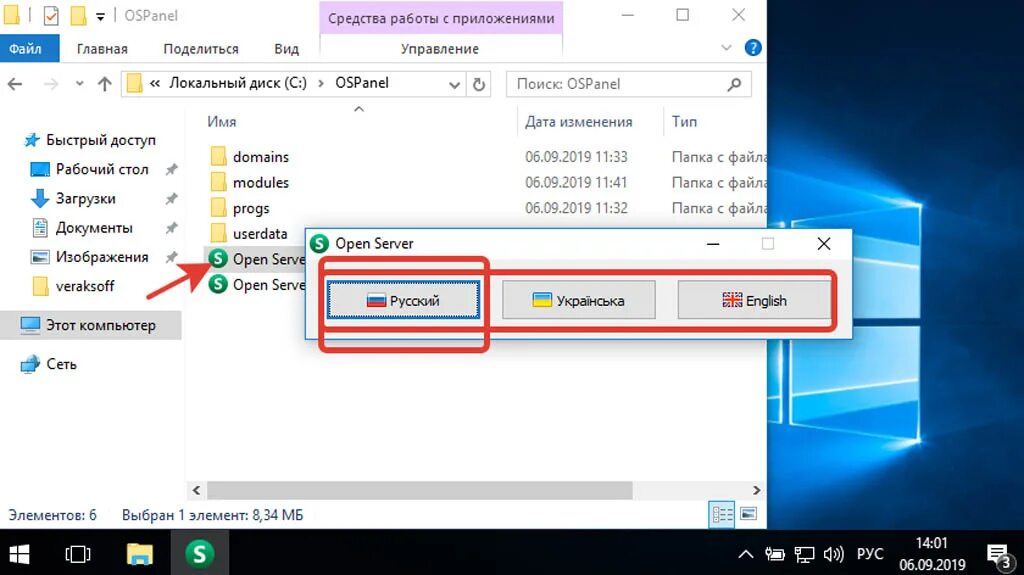Sort by Тип column header
Screen dimensions: 1024x575
pos(684,122)
